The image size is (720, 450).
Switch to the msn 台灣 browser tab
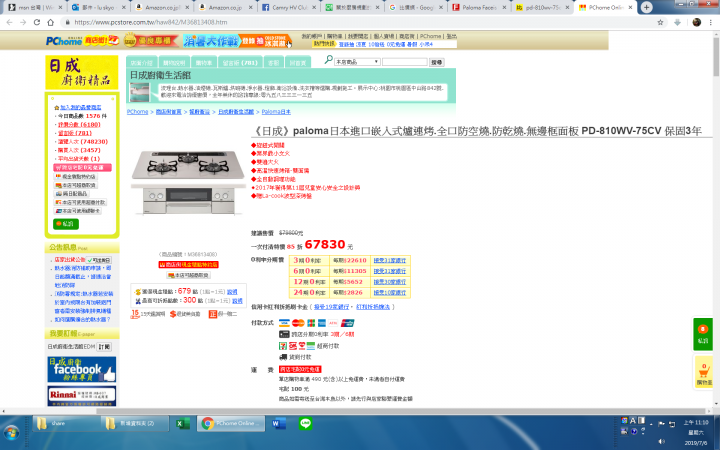34,7
